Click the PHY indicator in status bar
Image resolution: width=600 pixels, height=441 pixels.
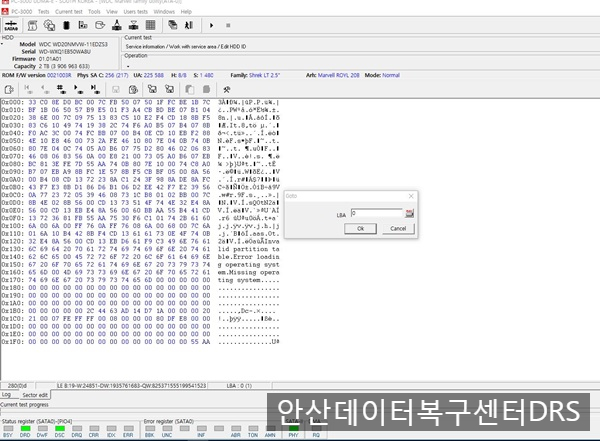pyautogui.click(x=293, y=431)
